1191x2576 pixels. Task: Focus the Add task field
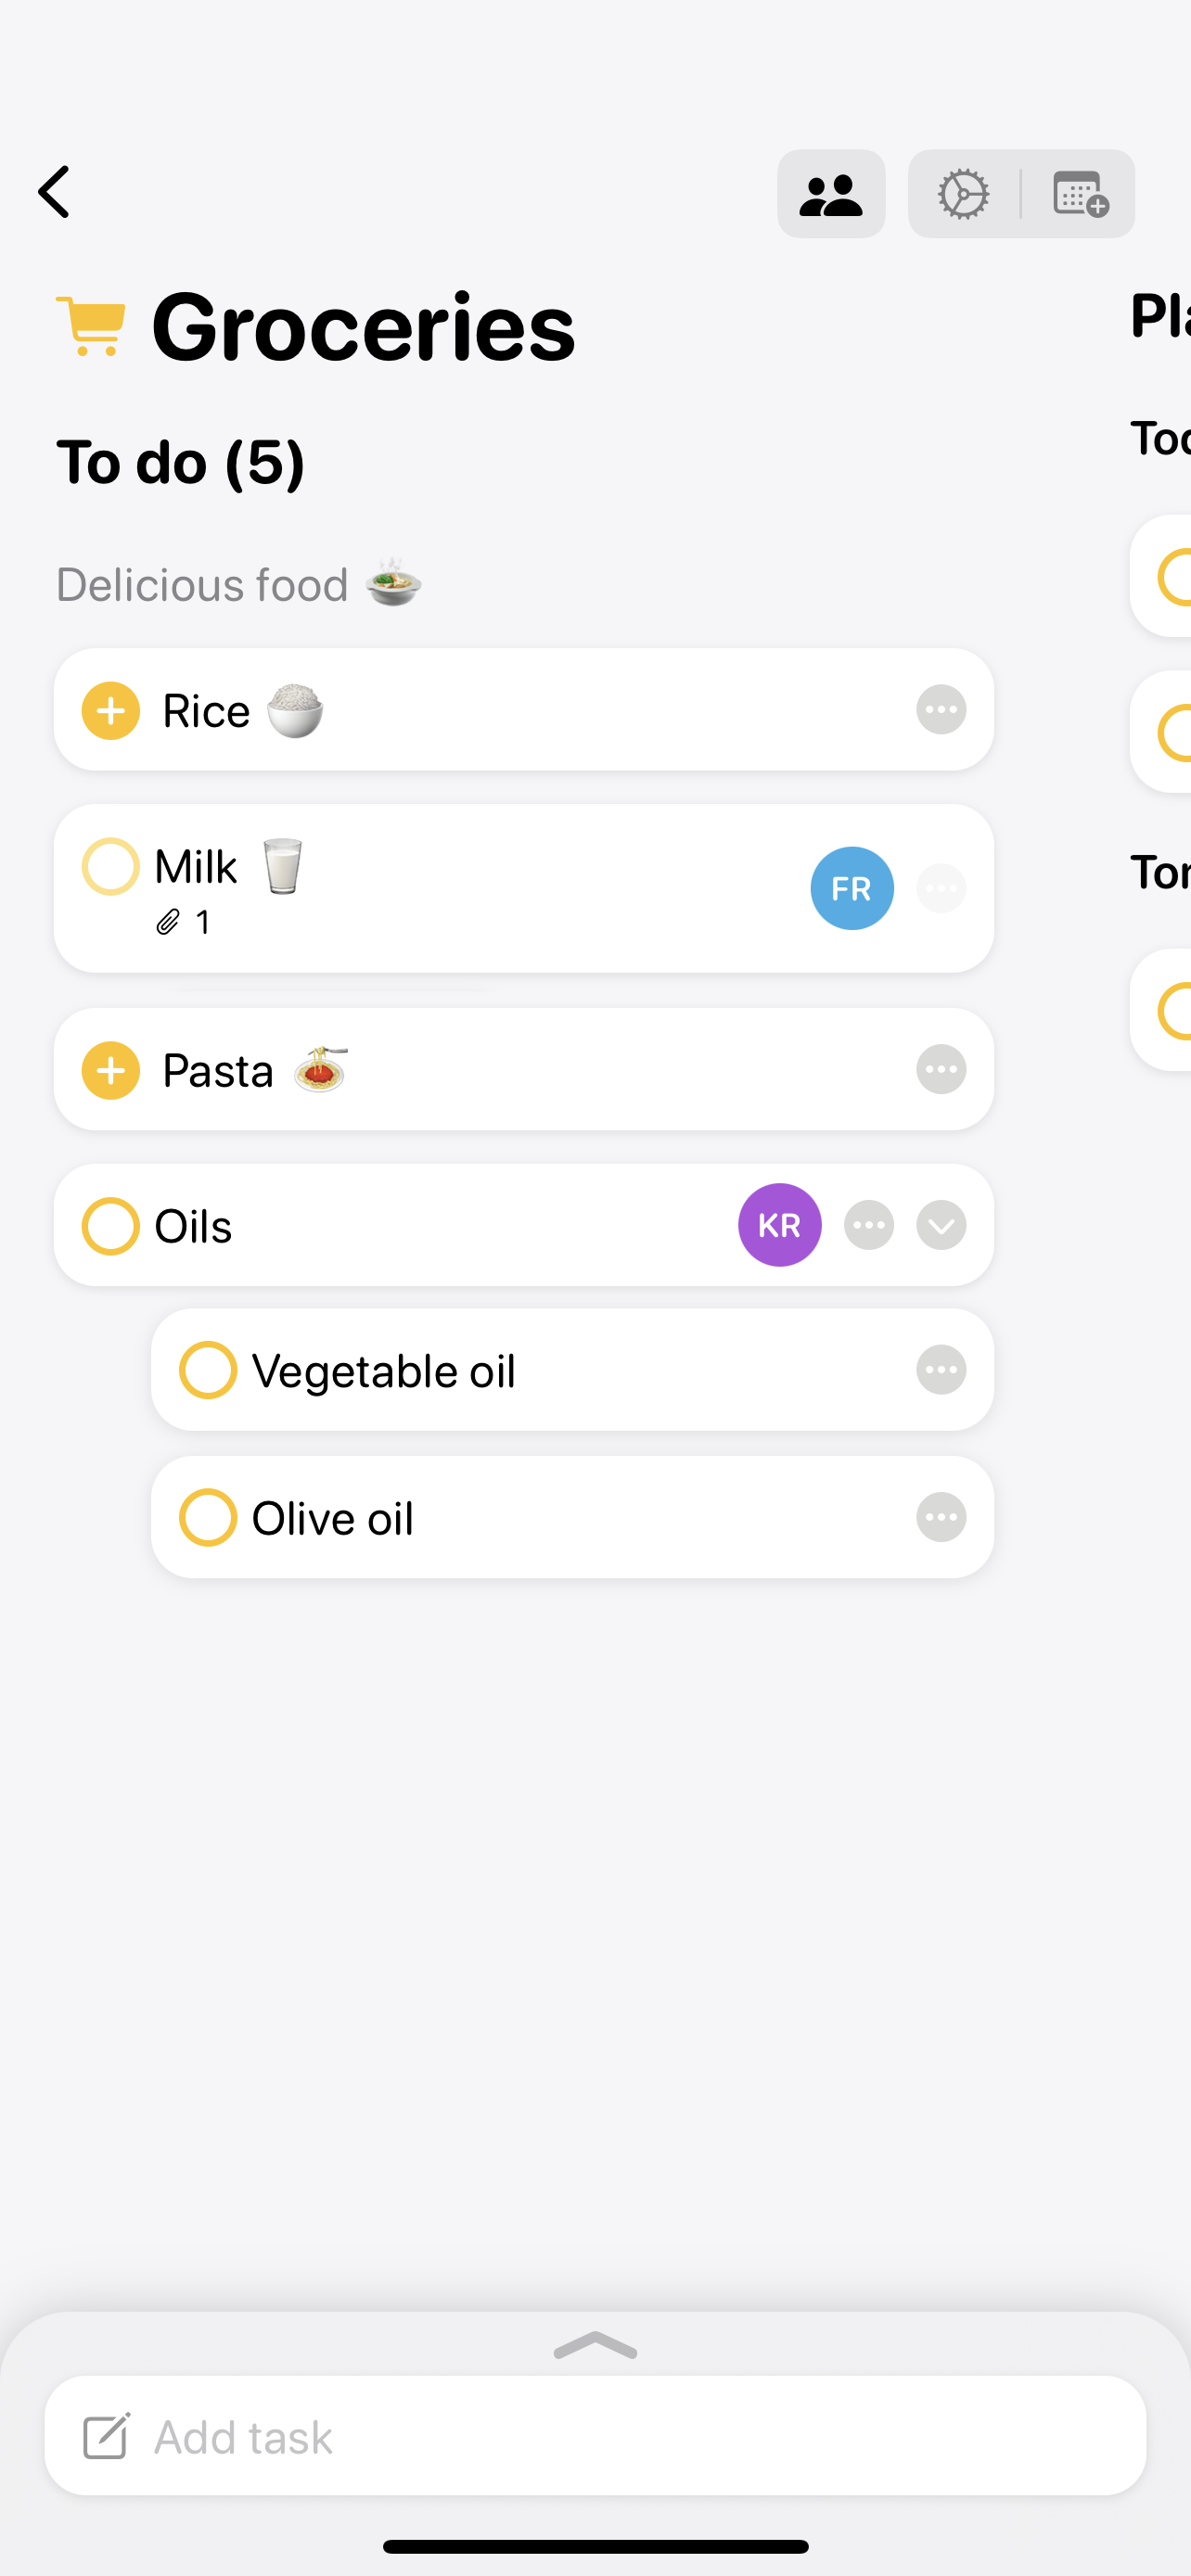595,2436
